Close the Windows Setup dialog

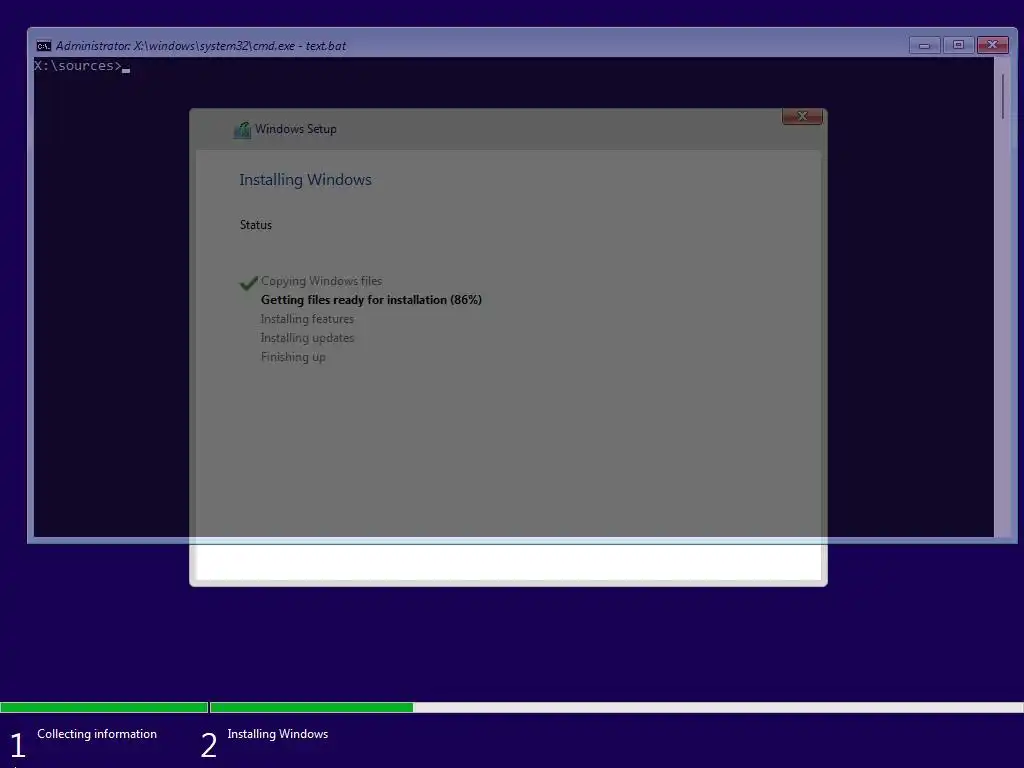(802, 116)
